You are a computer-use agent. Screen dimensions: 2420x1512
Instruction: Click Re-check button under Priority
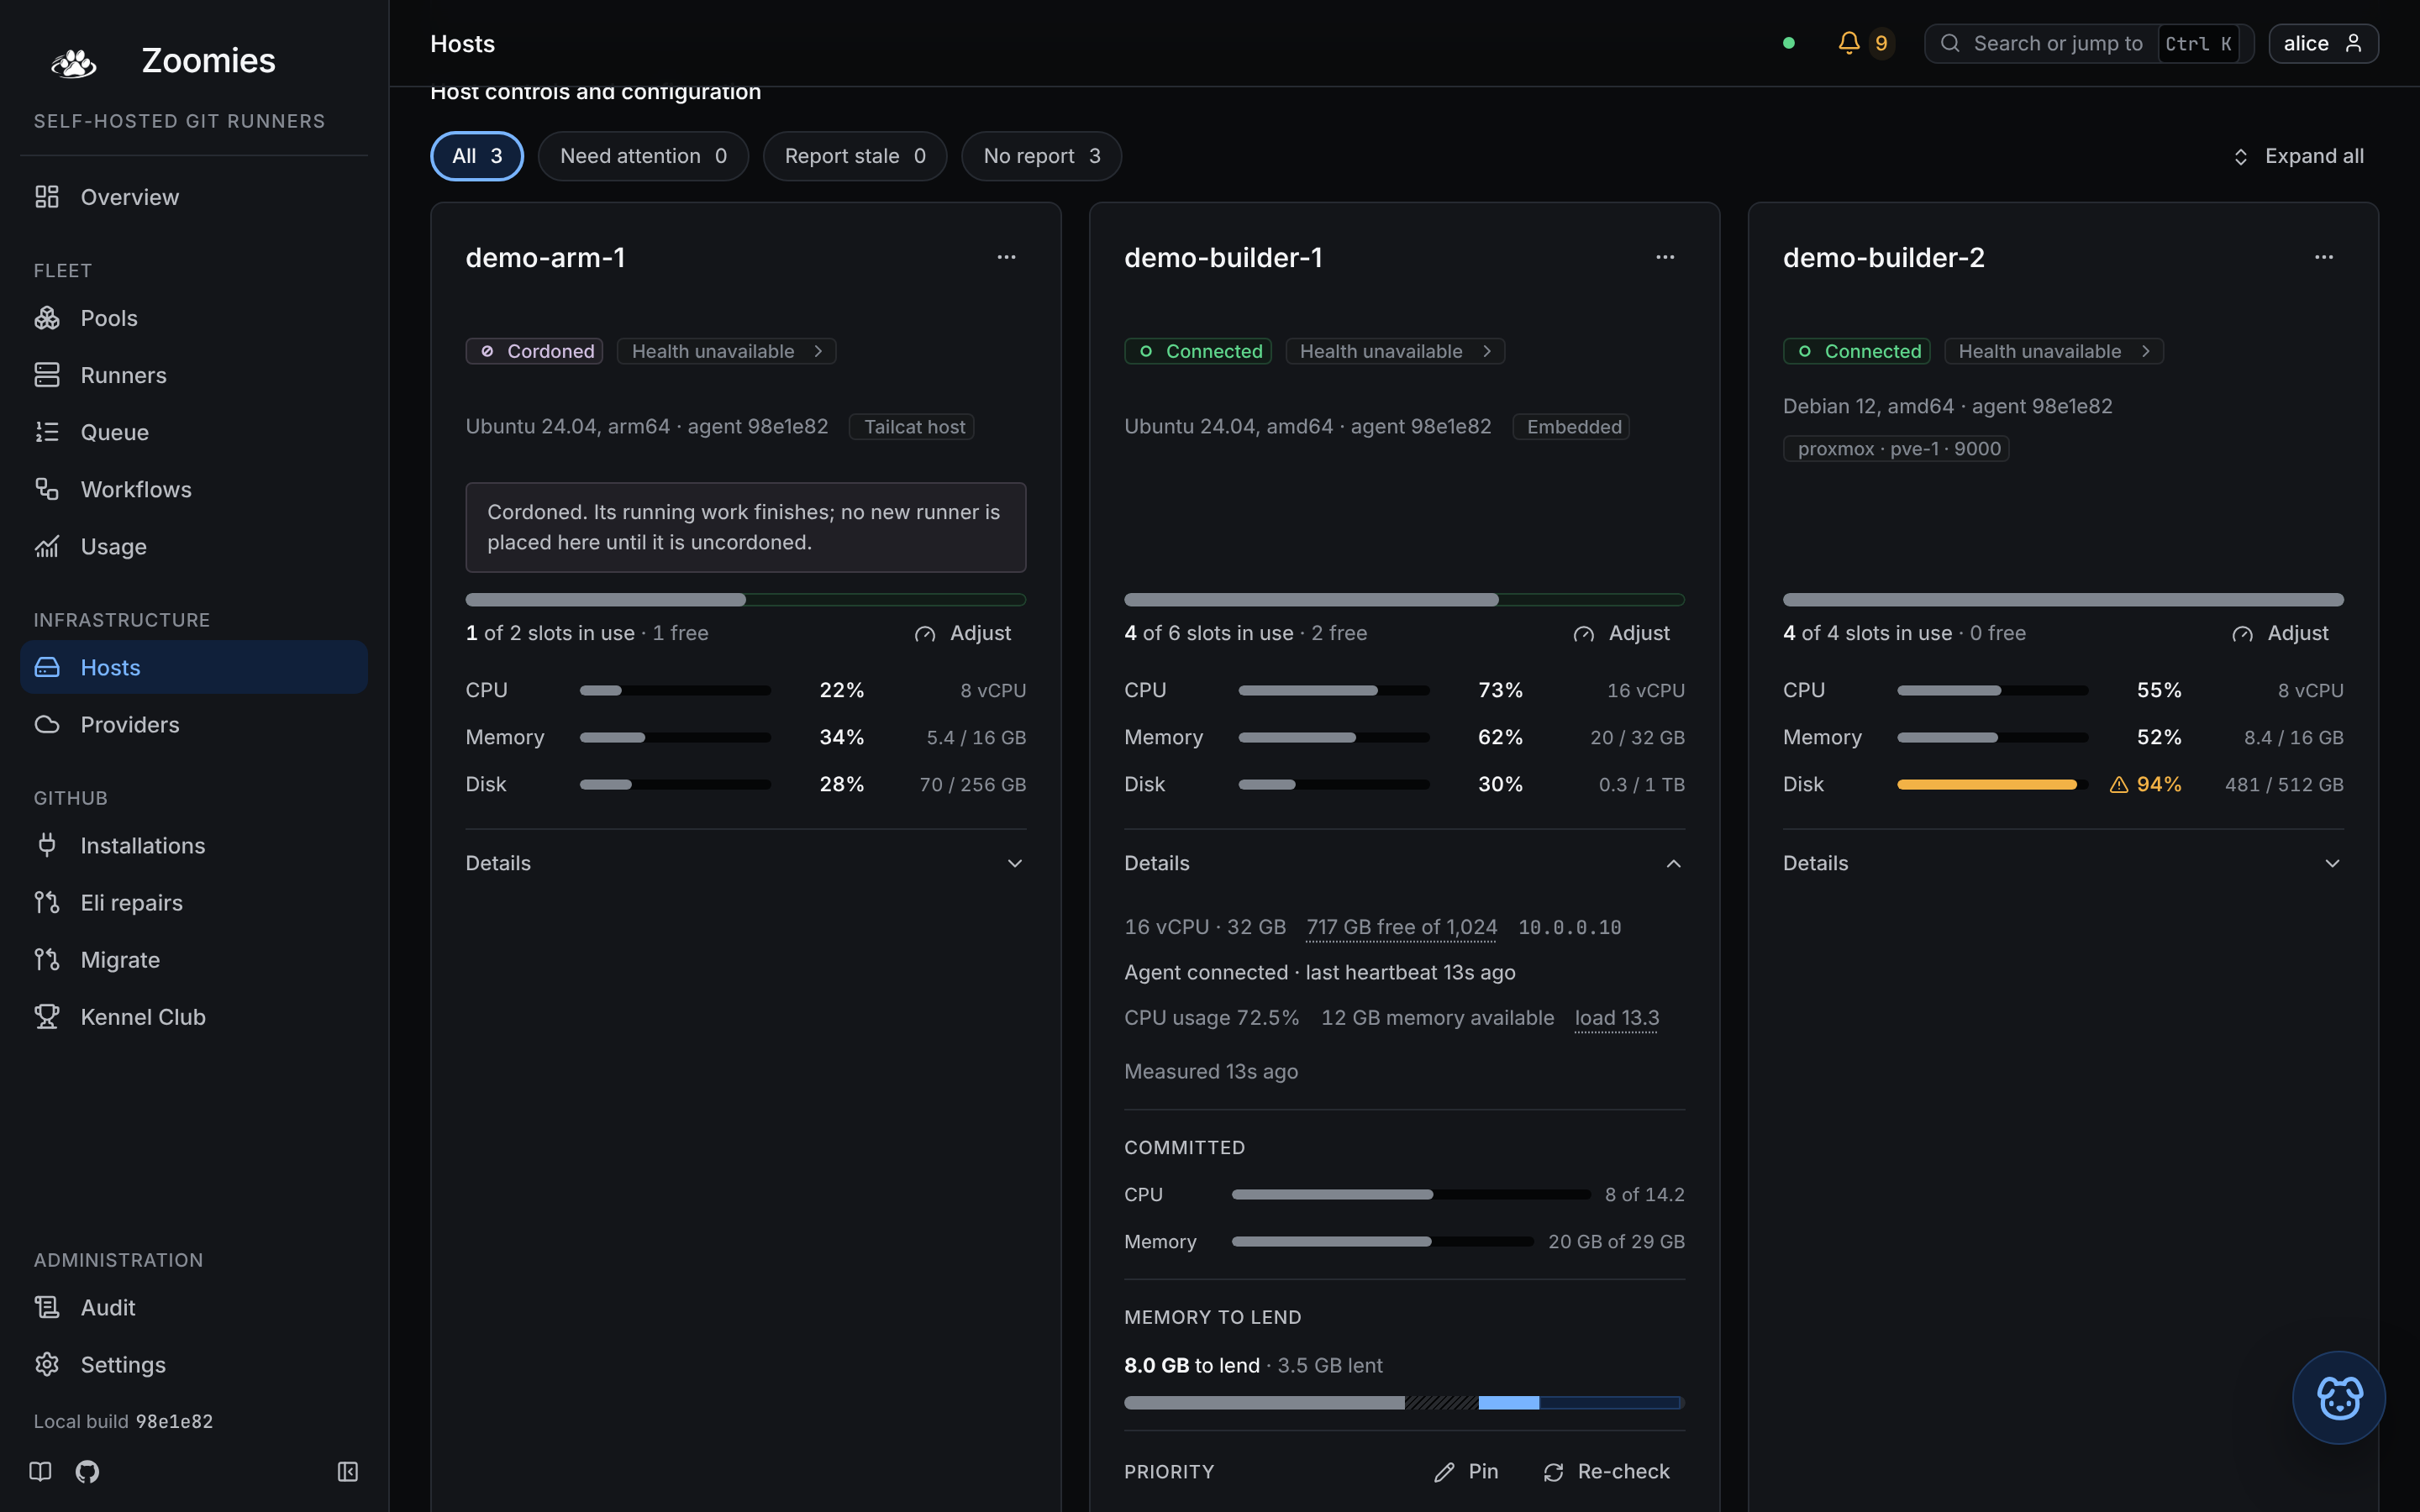pyautogui.click(x=1606, y=1471)
